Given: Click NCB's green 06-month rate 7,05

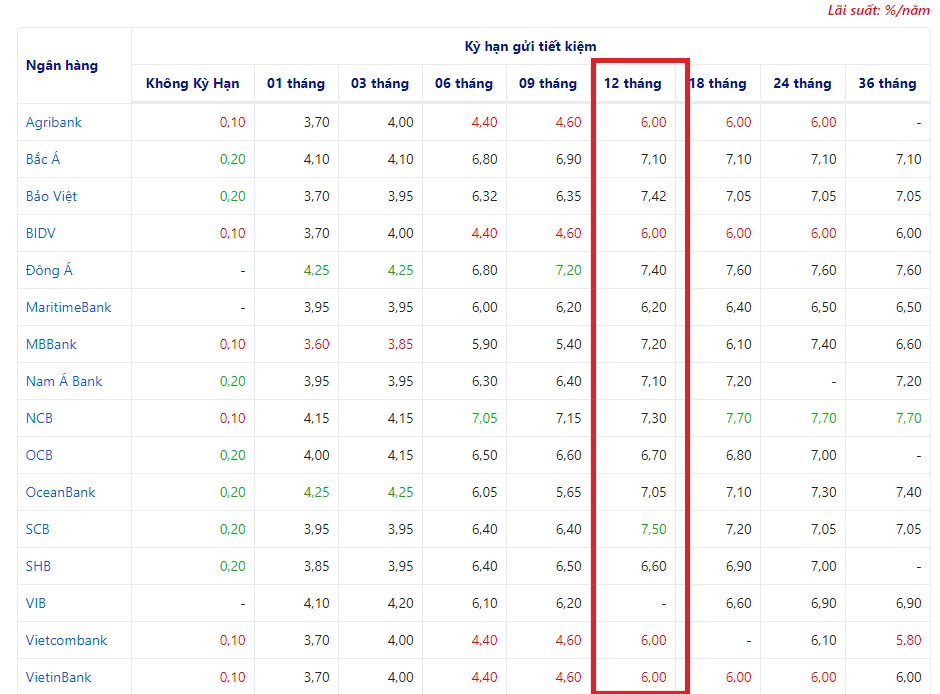Looking at the screenshot, I should pos(484,418).
